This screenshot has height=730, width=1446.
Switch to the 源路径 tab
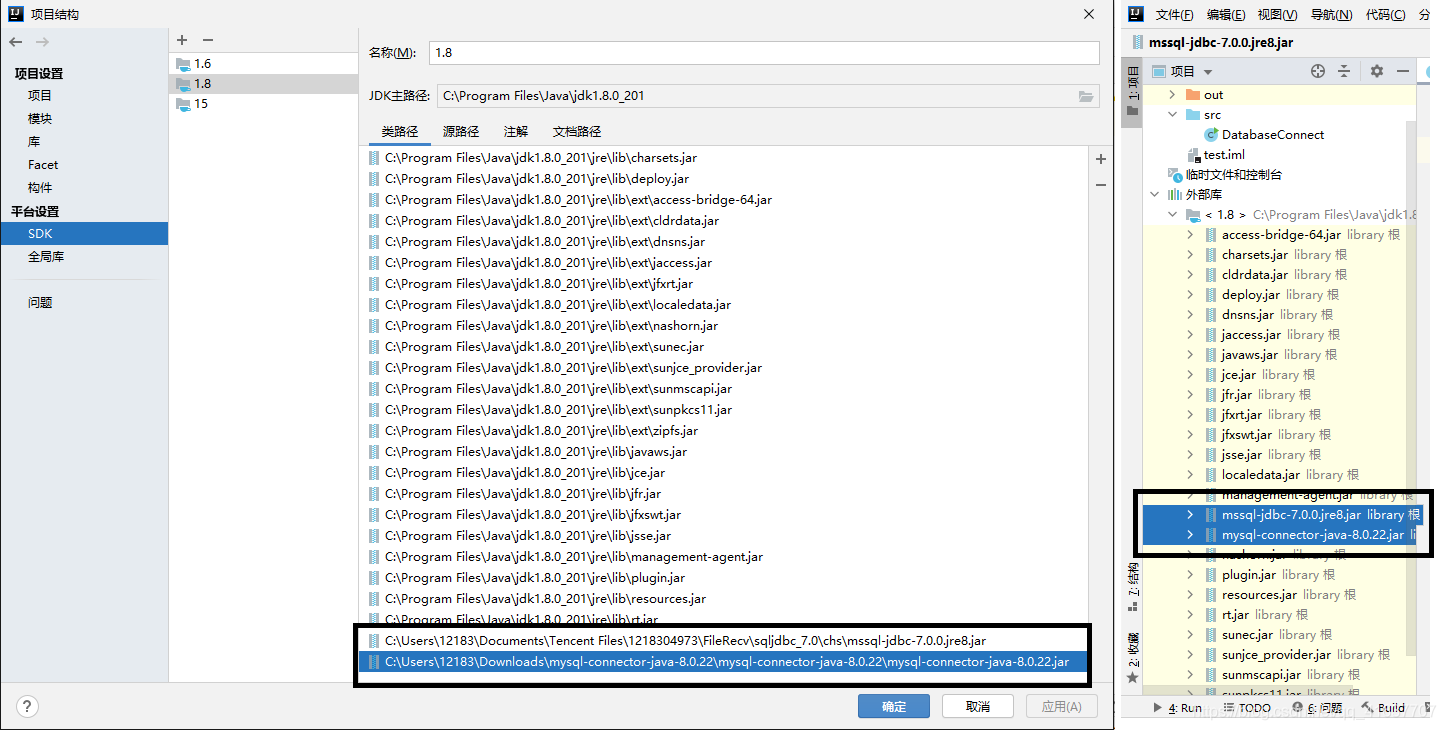tap(461, 132)
